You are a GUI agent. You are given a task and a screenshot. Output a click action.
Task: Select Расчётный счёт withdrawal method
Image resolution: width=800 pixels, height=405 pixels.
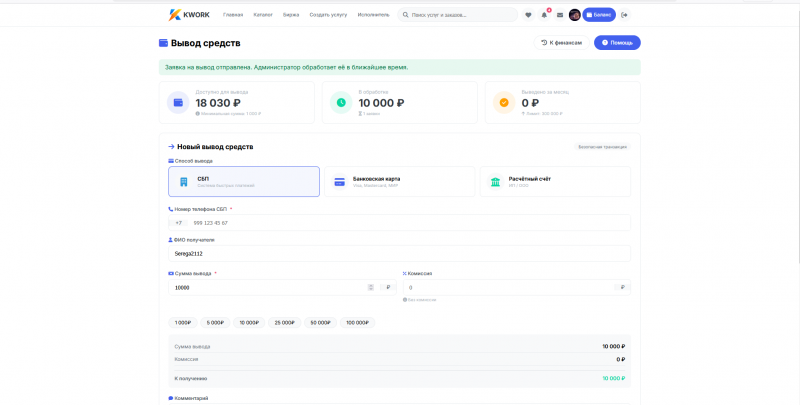[555, 182]
